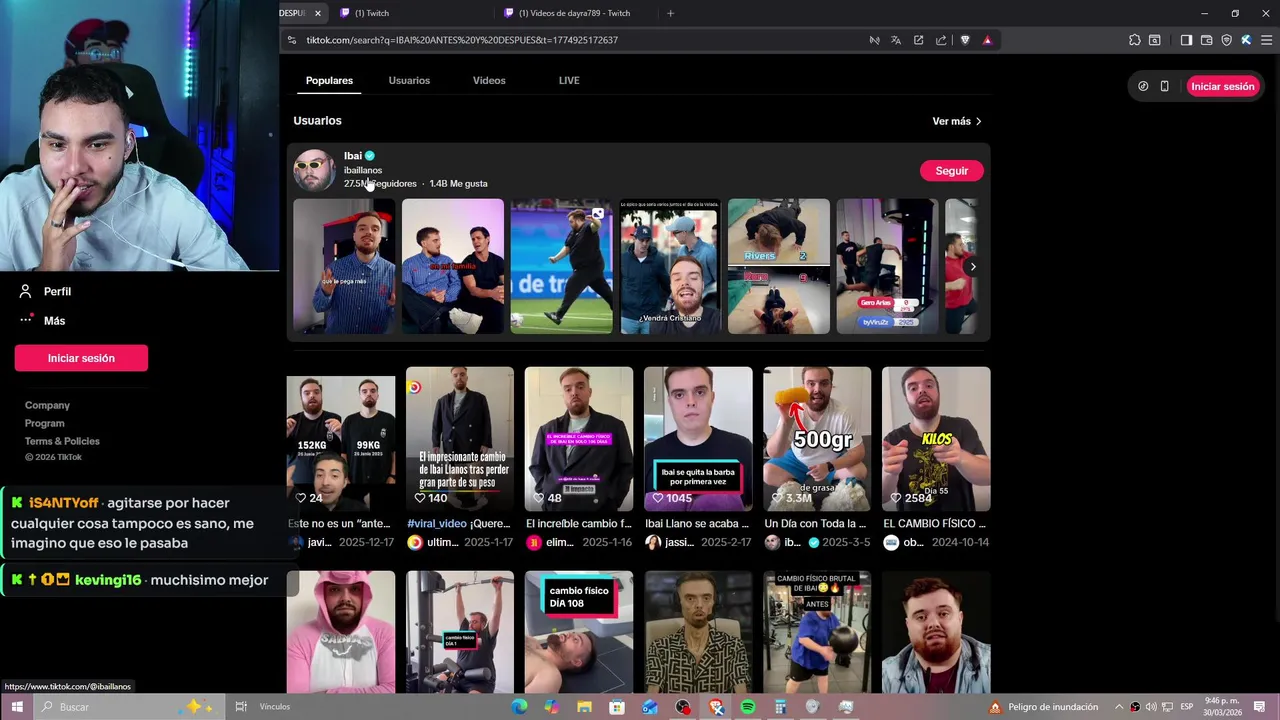Open the Windows Start menu
This screenshot has width=1280, height=720.
click(17, 707)
